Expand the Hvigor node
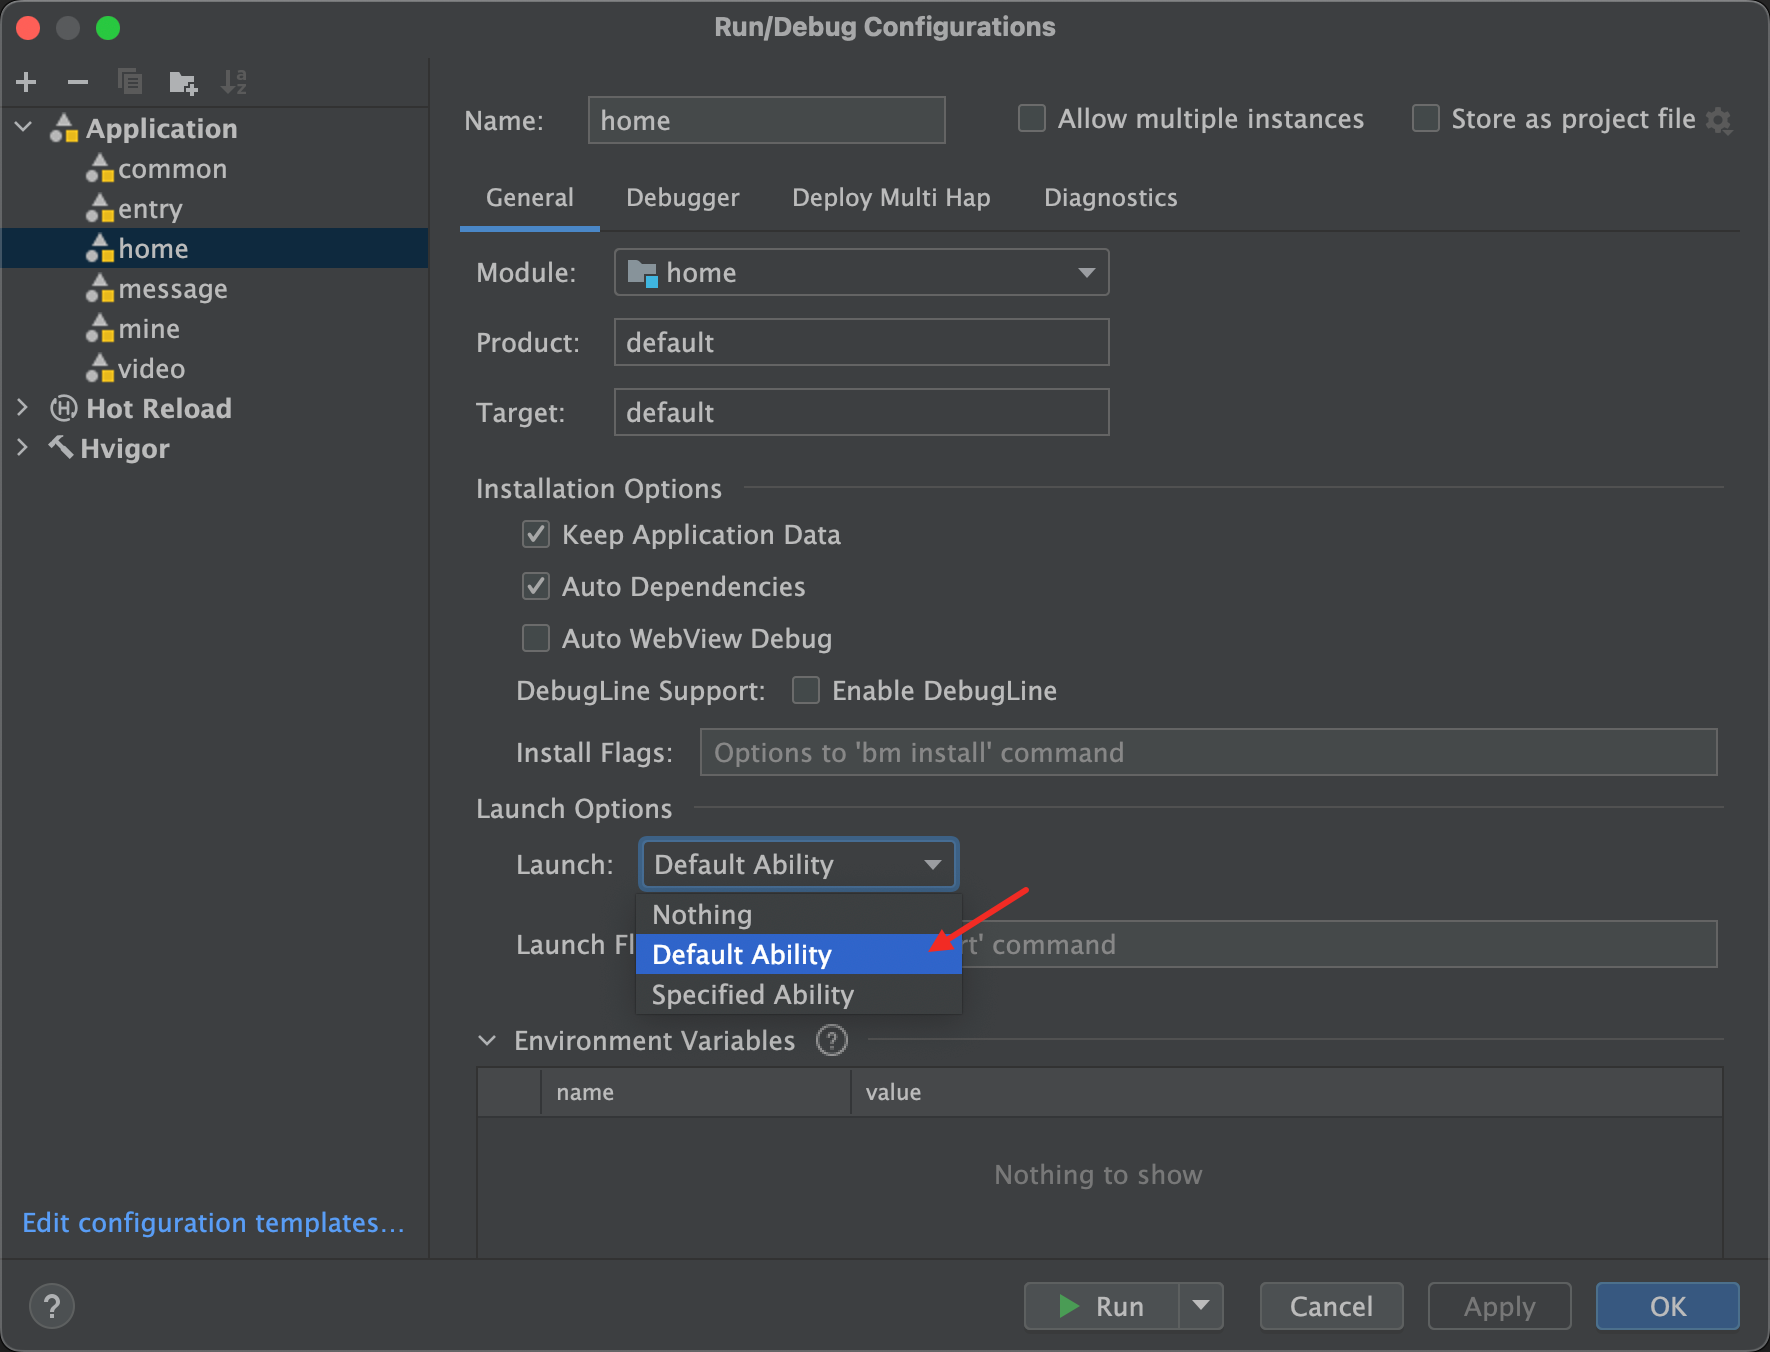1770x1352 pixels. coord(23,447)
